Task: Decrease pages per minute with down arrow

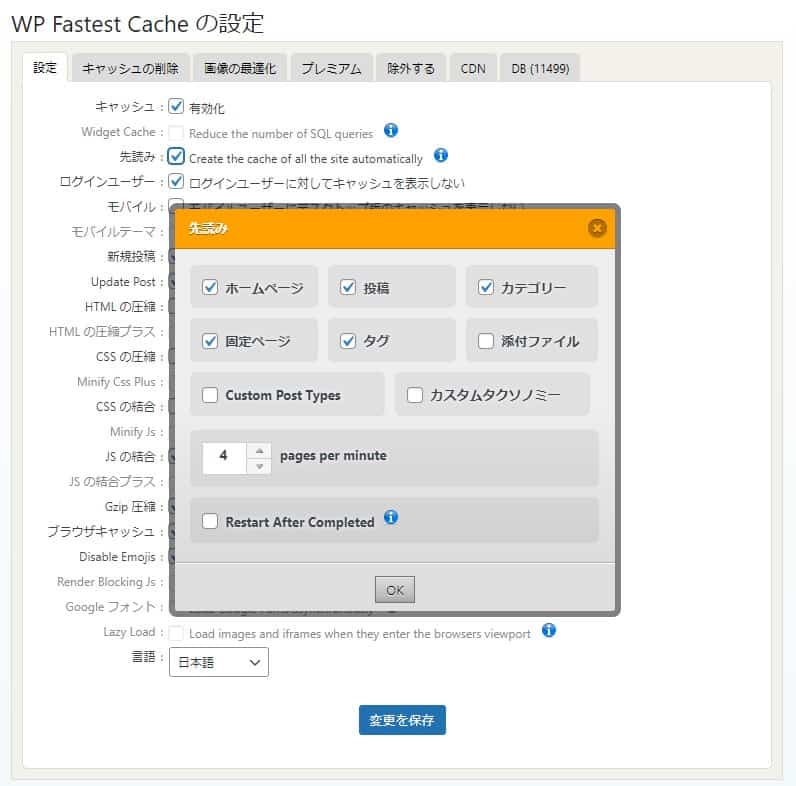Action: [x=258, y=466]
